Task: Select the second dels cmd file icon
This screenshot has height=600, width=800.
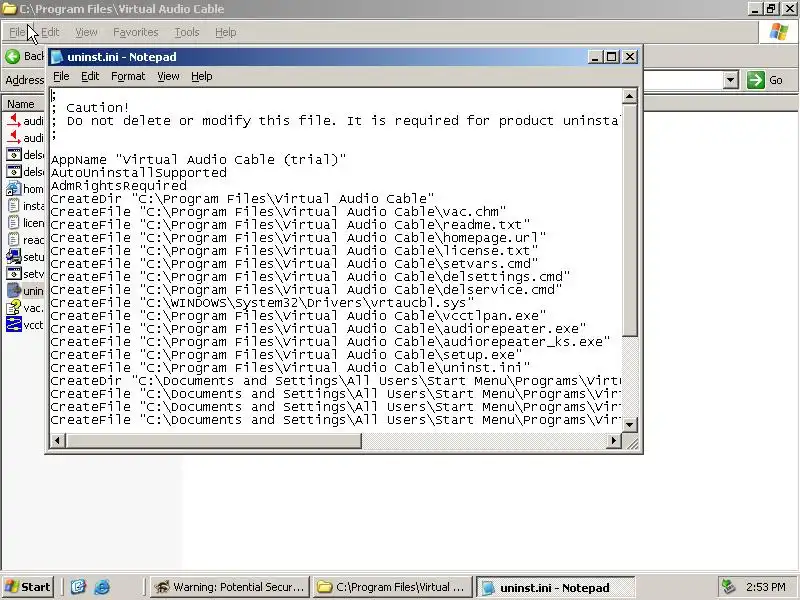Action: pyautogui.click(x=14, y=171)
